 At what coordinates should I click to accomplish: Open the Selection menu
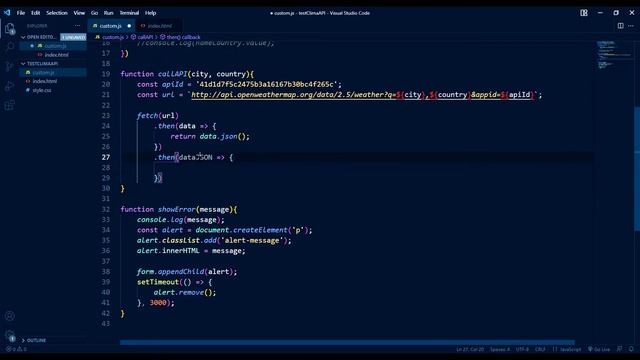[57, 13]
